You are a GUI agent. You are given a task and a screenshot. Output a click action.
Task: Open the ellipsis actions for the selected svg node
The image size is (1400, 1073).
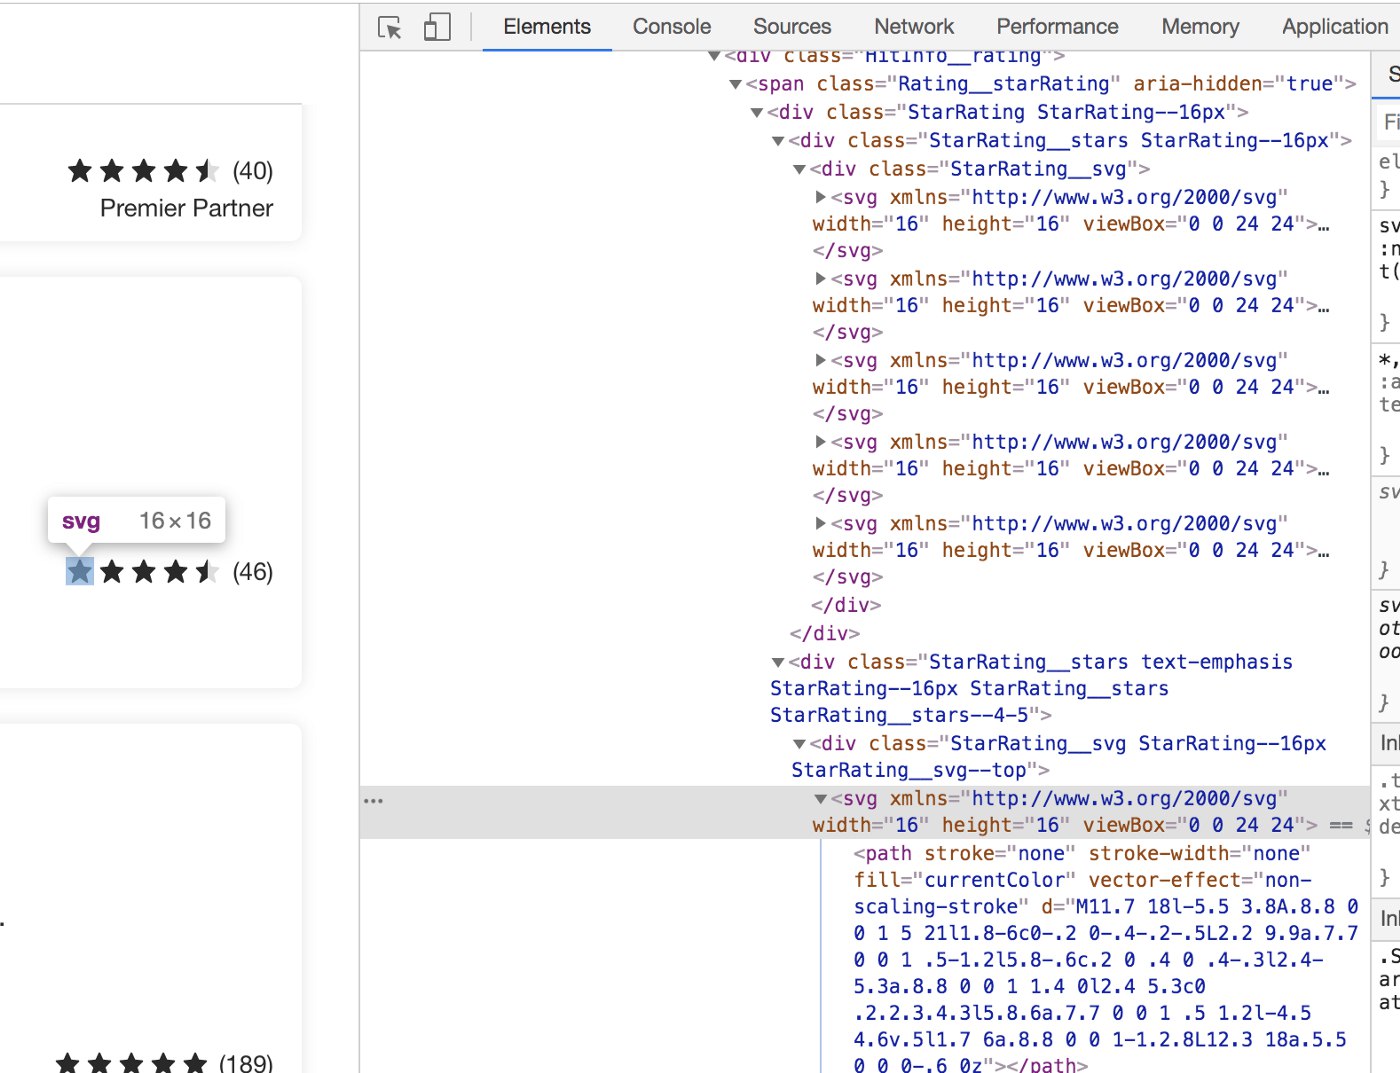coord(373,801)
